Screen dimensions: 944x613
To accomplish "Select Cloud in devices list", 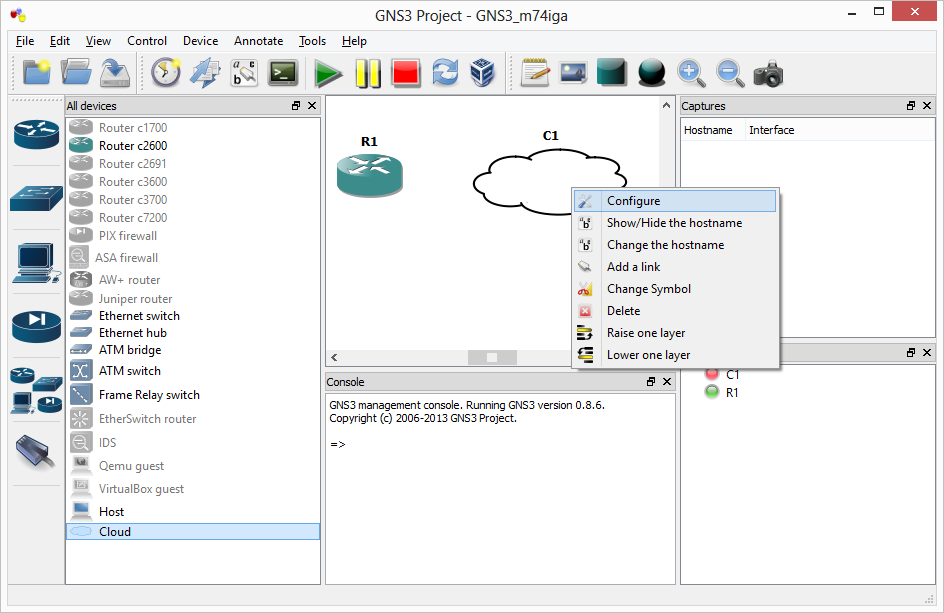I will (x=193, y=532).
